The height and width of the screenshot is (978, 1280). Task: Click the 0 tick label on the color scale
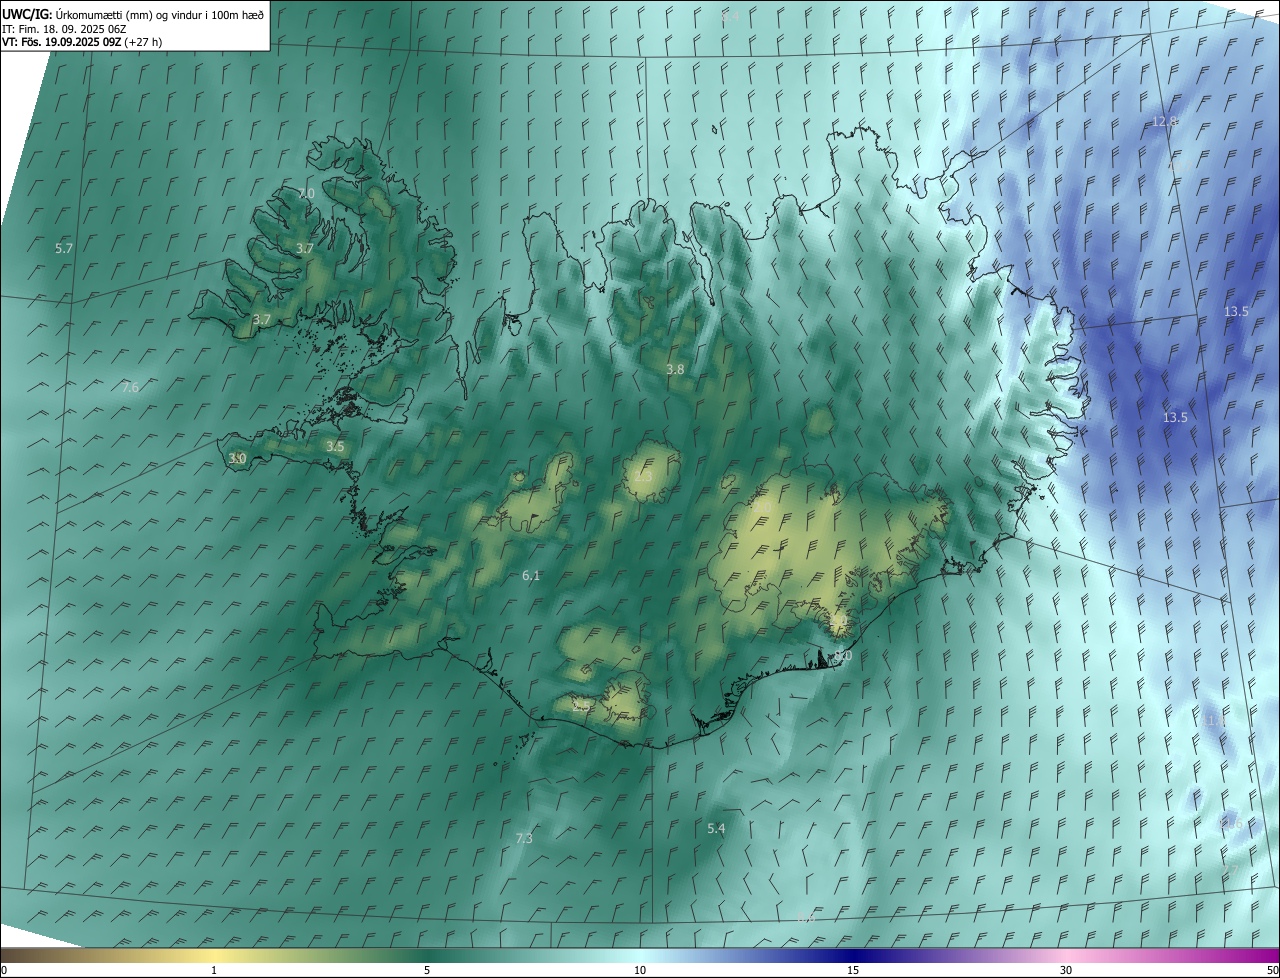[x=4, y=970]
